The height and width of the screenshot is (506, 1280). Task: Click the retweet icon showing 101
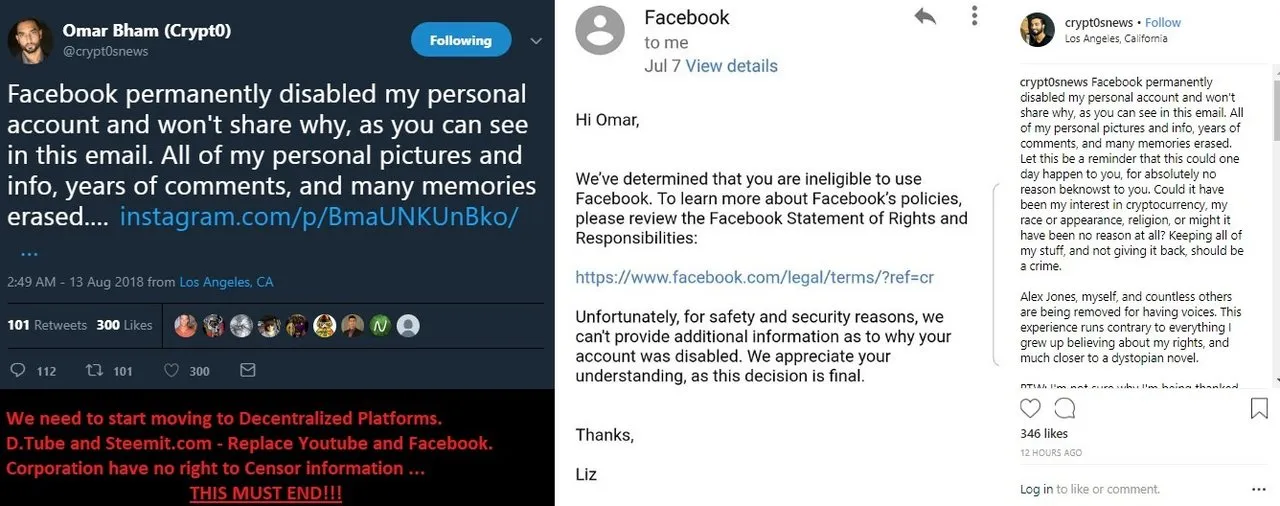pyautogui.click(x=96, y=371)
